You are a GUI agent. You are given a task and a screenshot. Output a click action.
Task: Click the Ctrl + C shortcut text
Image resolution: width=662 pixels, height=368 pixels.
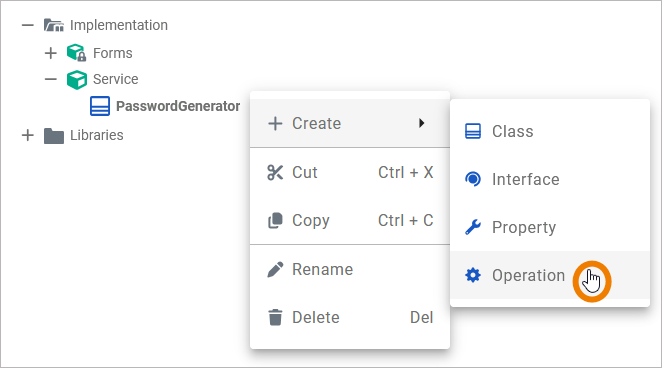point(406,220)
